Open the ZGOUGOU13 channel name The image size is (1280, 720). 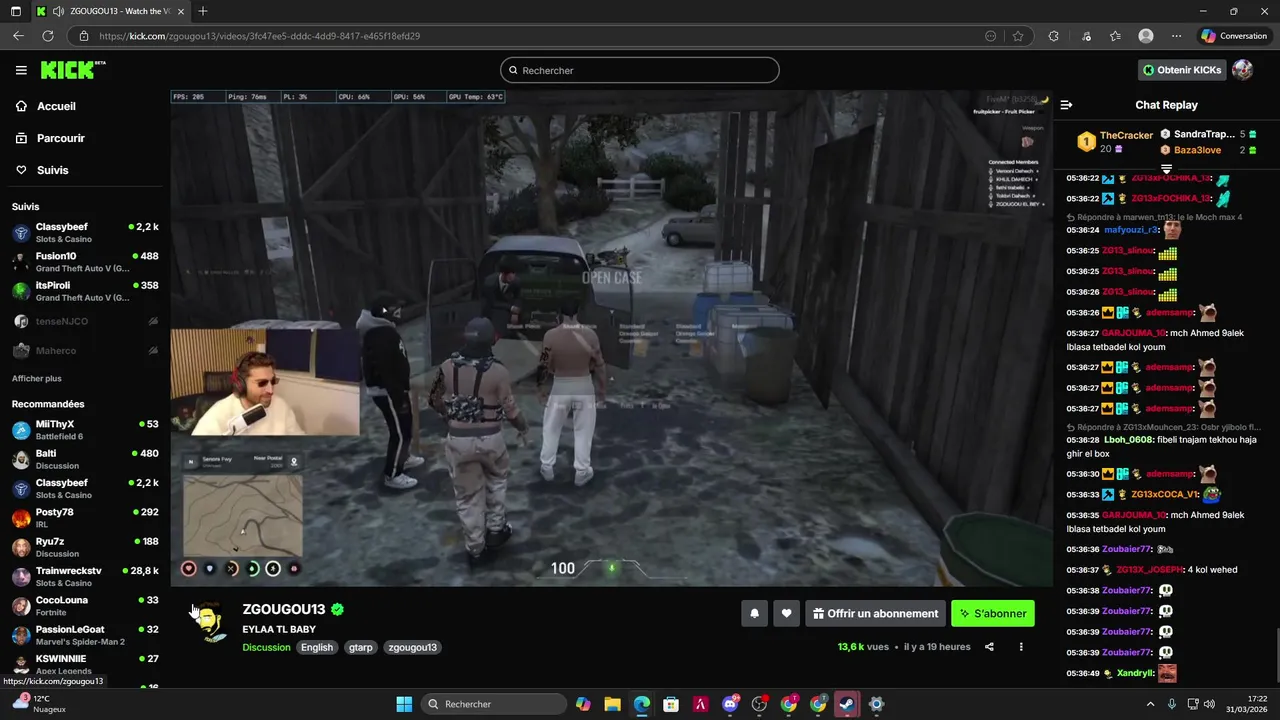pyautogui.click(x=284, y=609)
